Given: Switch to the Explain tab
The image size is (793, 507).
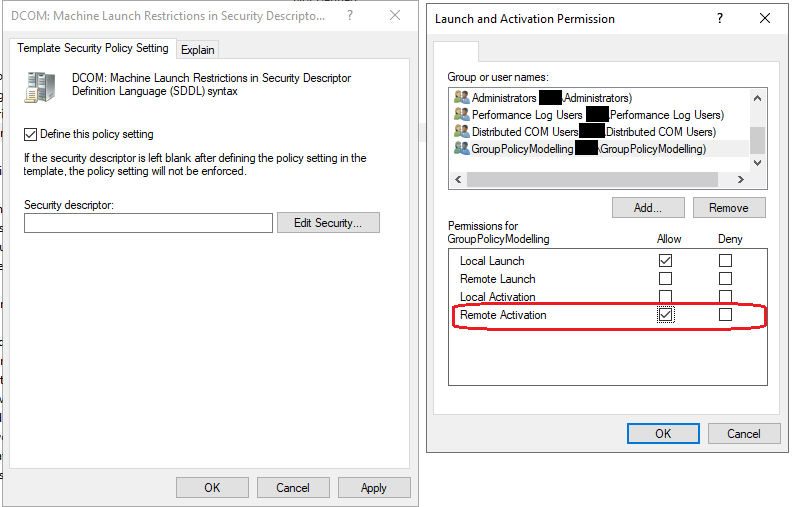Looking at the screenshot, I should pyautogui.click(x=198, y=50).
